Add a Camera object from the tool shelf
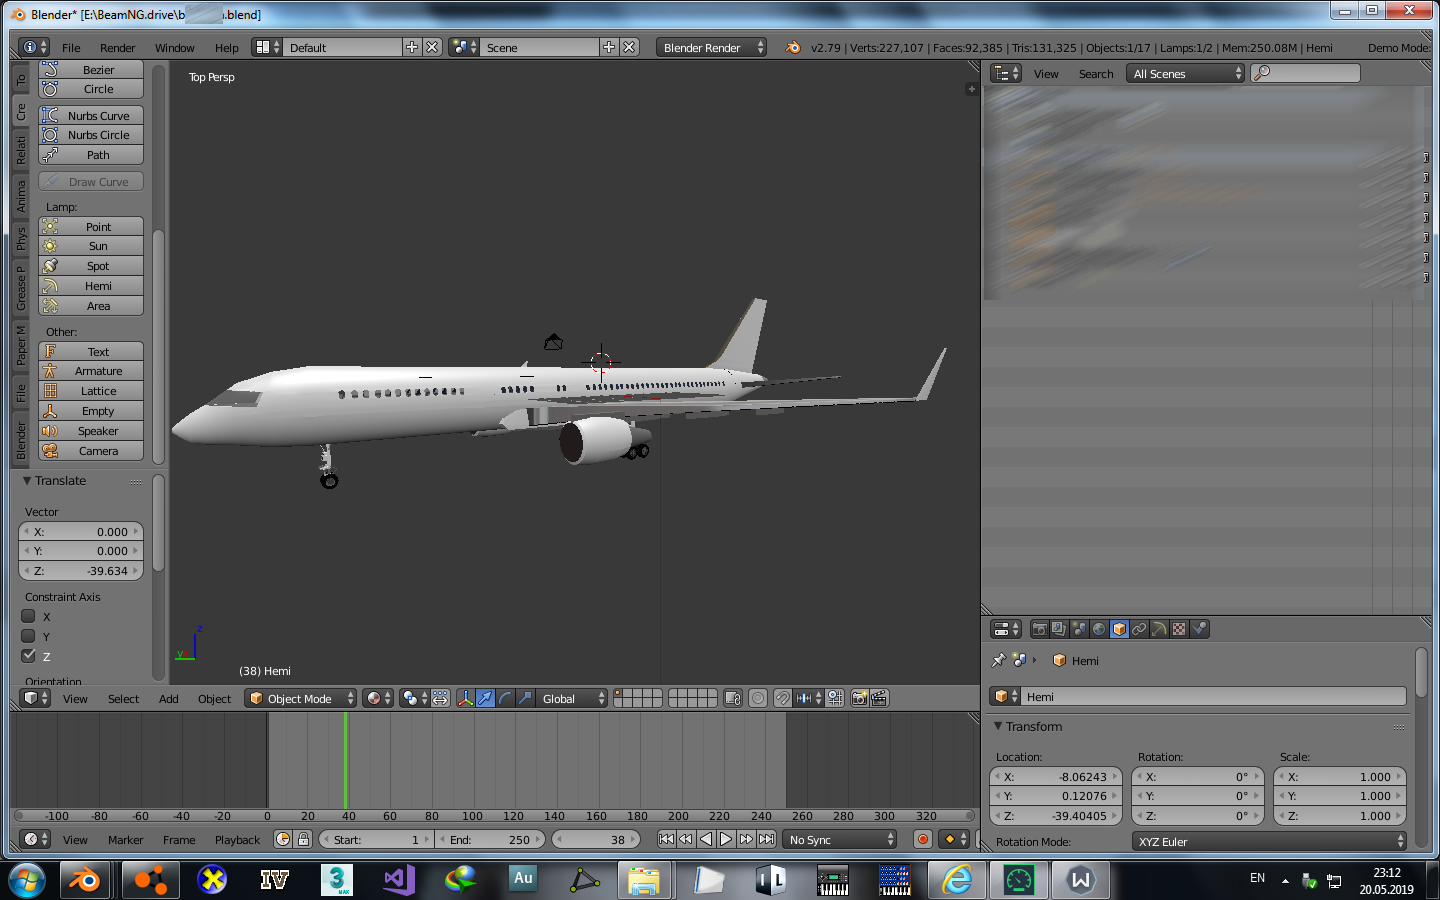This screenshot has height=900, width=1440. [91, 451]
